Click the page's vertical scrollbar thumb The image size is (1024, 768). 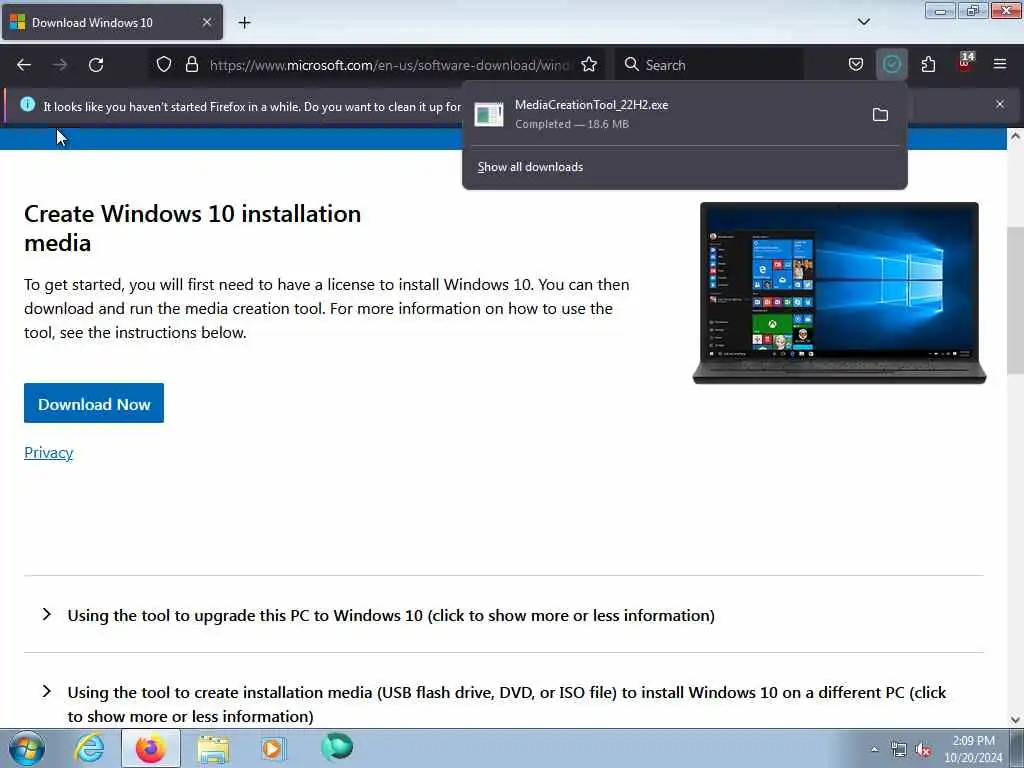[1015, 300]
